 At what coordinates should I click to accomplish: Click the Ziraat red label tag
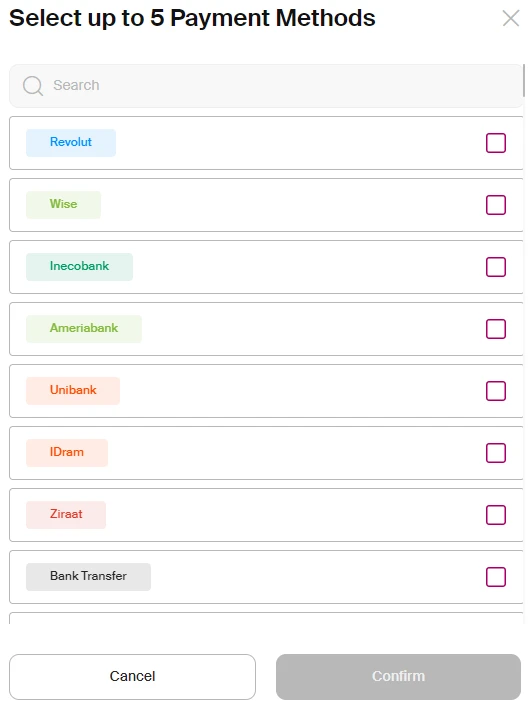66,515
